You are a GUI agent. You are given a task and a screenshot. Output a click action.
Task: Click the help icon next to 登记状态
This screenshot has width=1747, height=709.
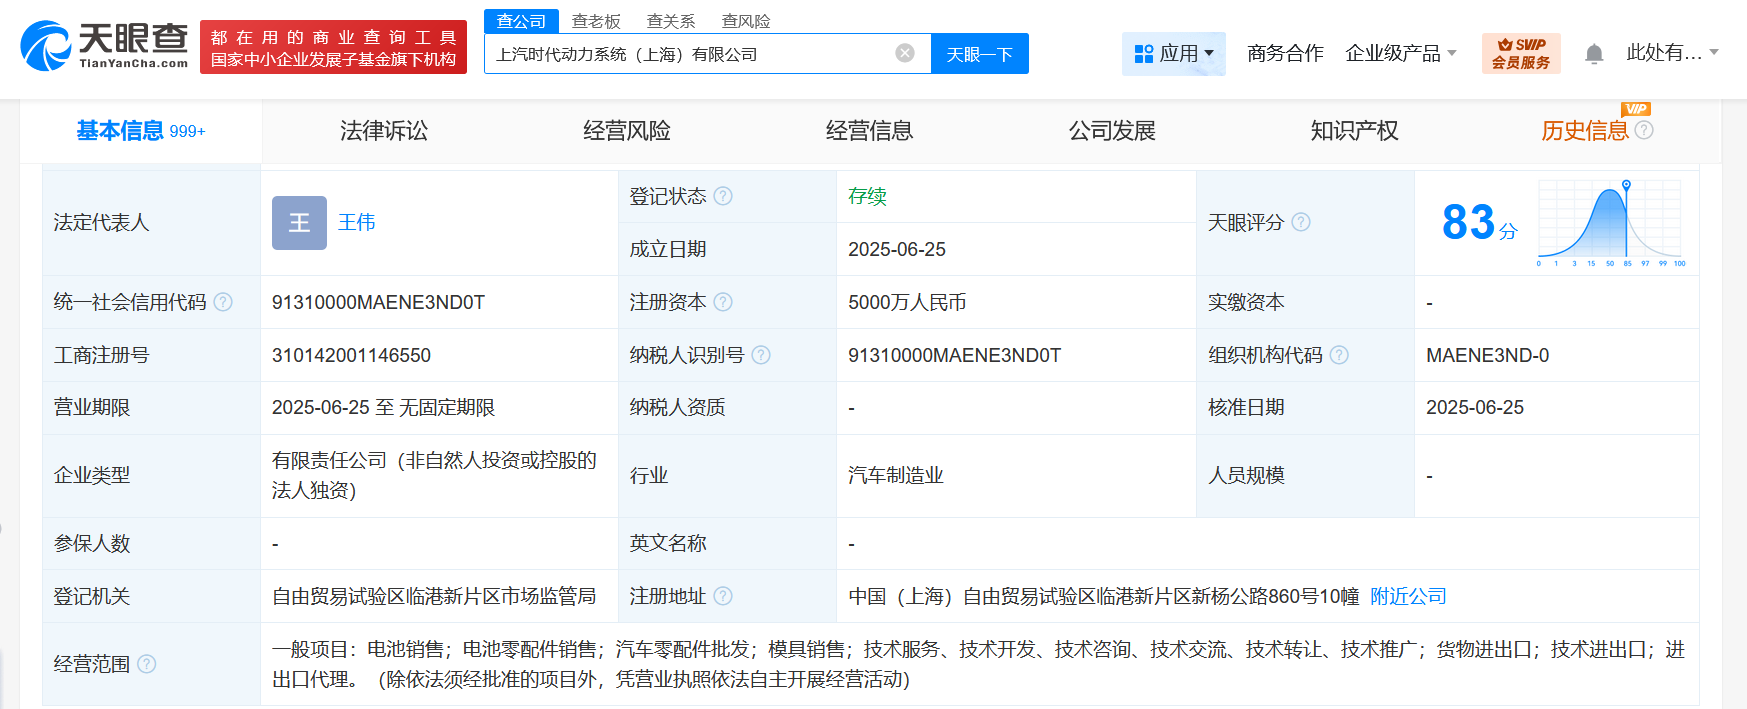(x=723, y=196)
